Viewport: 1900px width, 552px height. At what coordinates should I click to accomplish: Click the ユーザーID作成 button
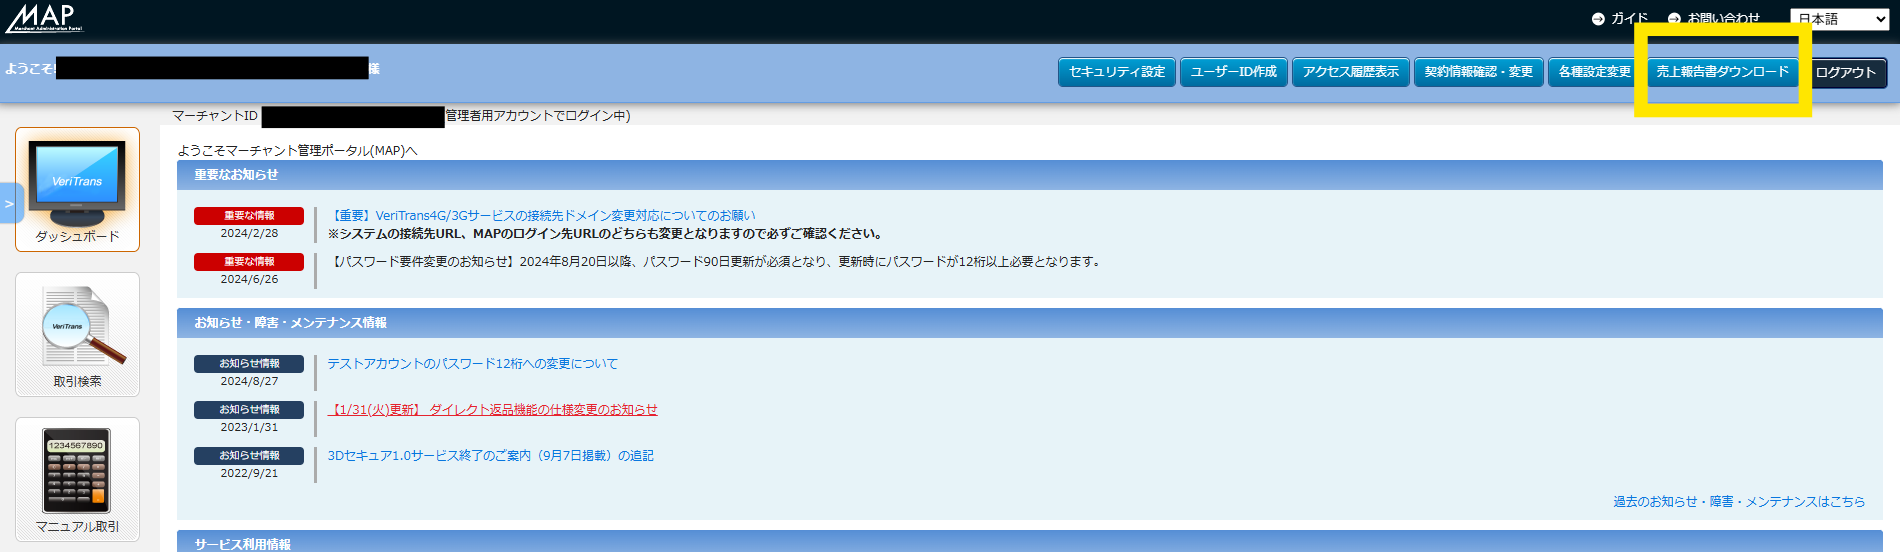pos(1234,72)
